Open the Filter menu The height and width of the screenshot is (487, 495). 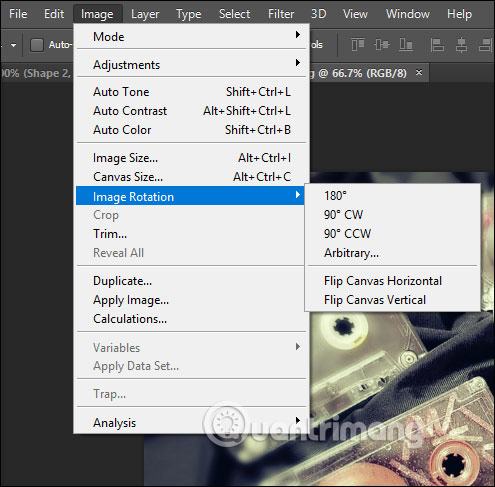(x=281, y=14)
